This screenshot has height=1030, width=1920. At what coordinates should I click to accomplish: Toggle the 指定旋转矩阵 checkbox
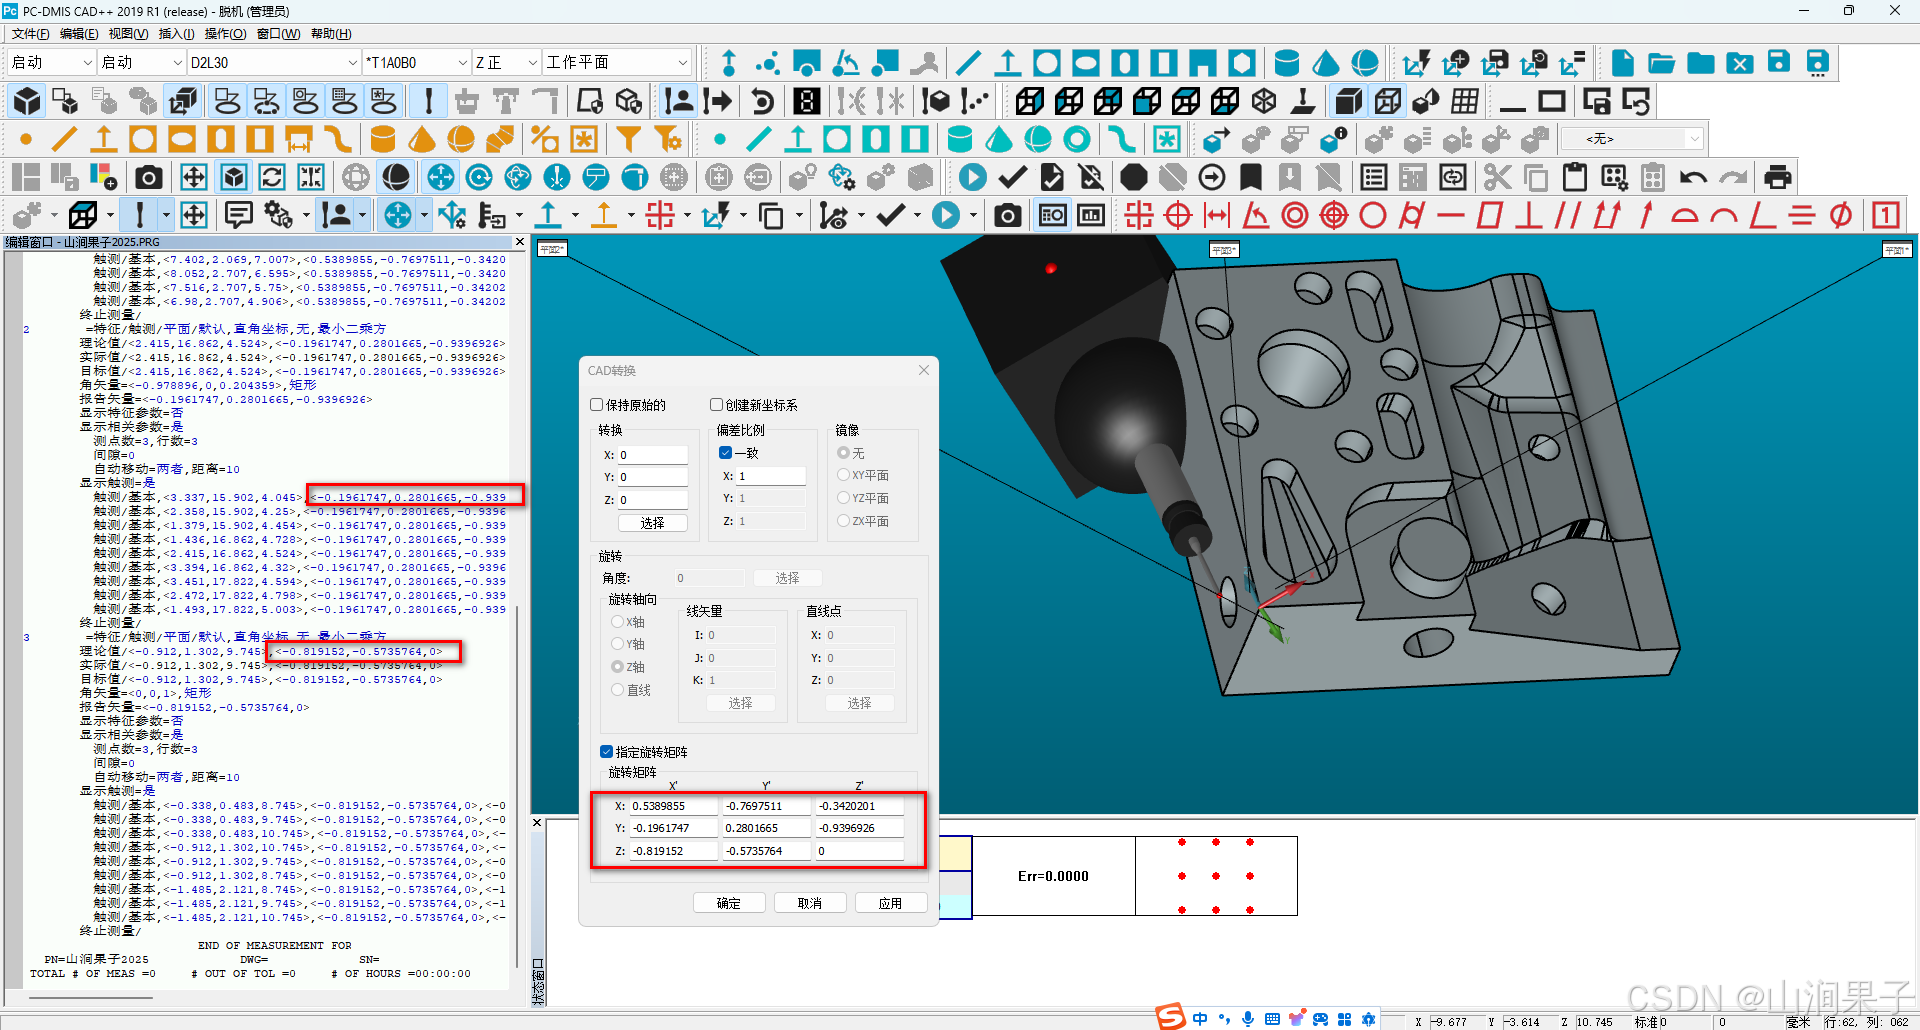[606, 752]
